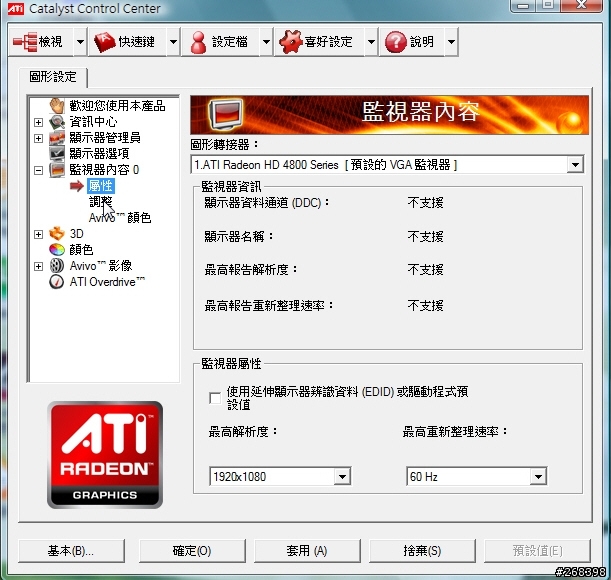
Task: Click the 喜好設定 toolbar label
Action: (328, 42)
